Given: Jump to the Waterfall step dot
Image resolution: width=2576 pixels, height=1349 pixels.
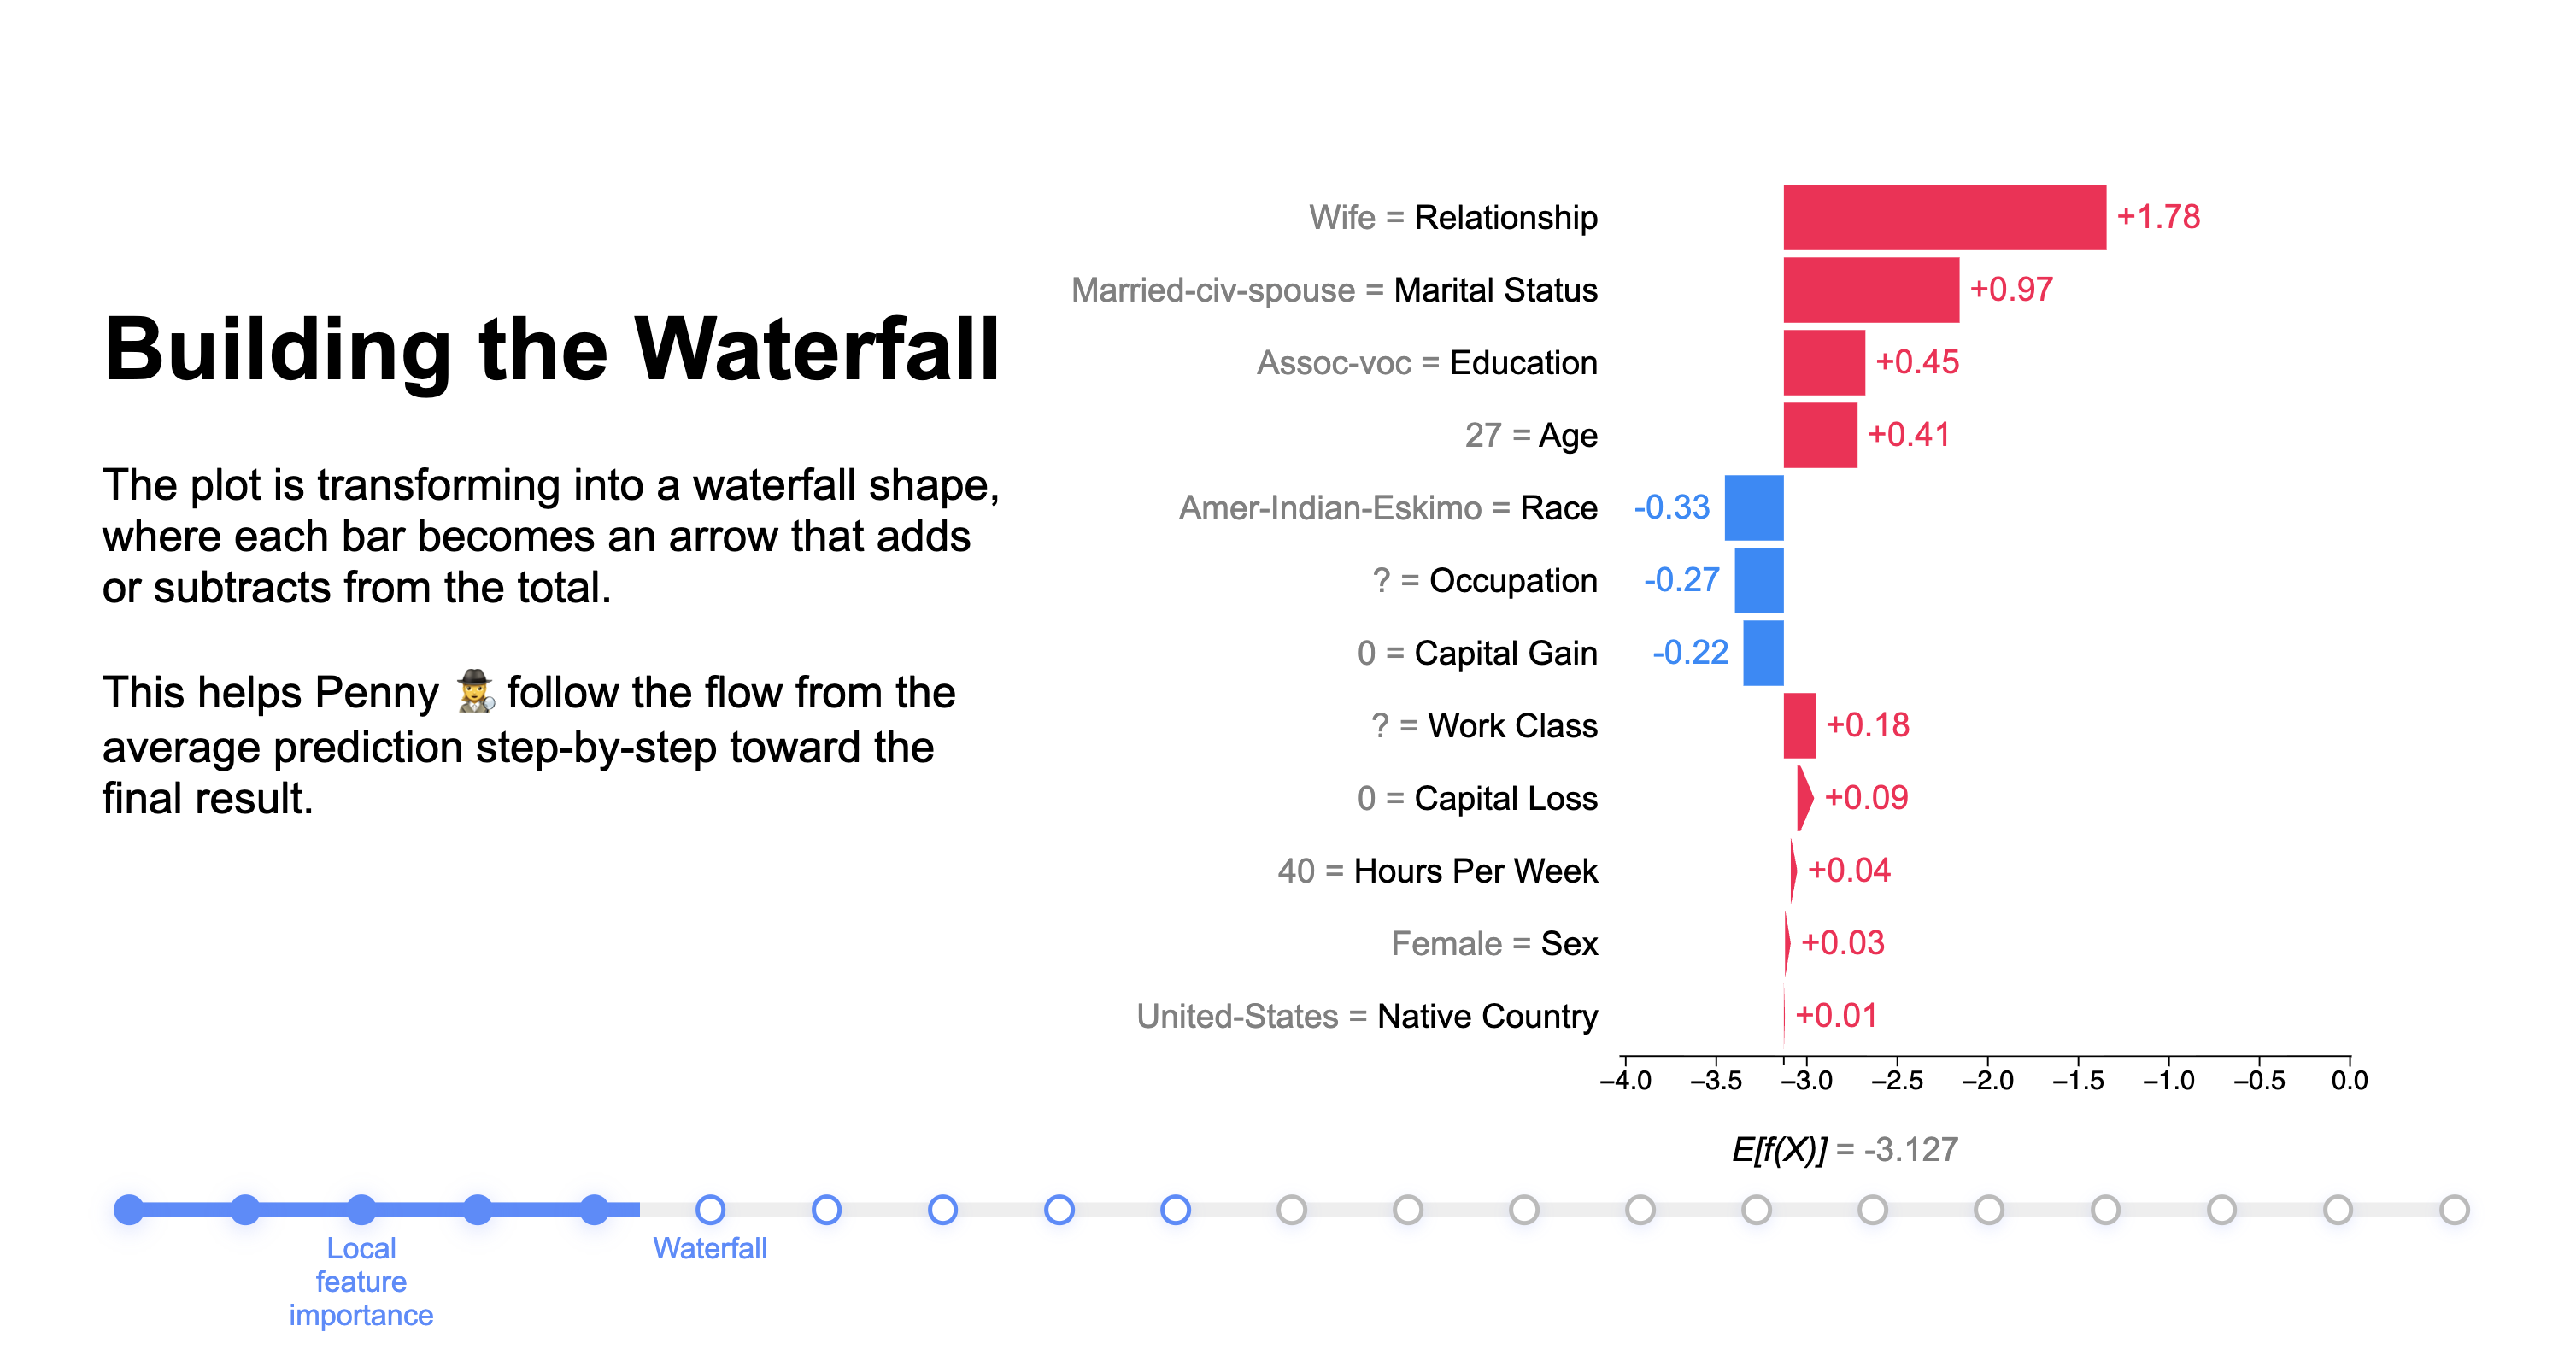Looking at the screenshot, I should [x=710, y=1209].
